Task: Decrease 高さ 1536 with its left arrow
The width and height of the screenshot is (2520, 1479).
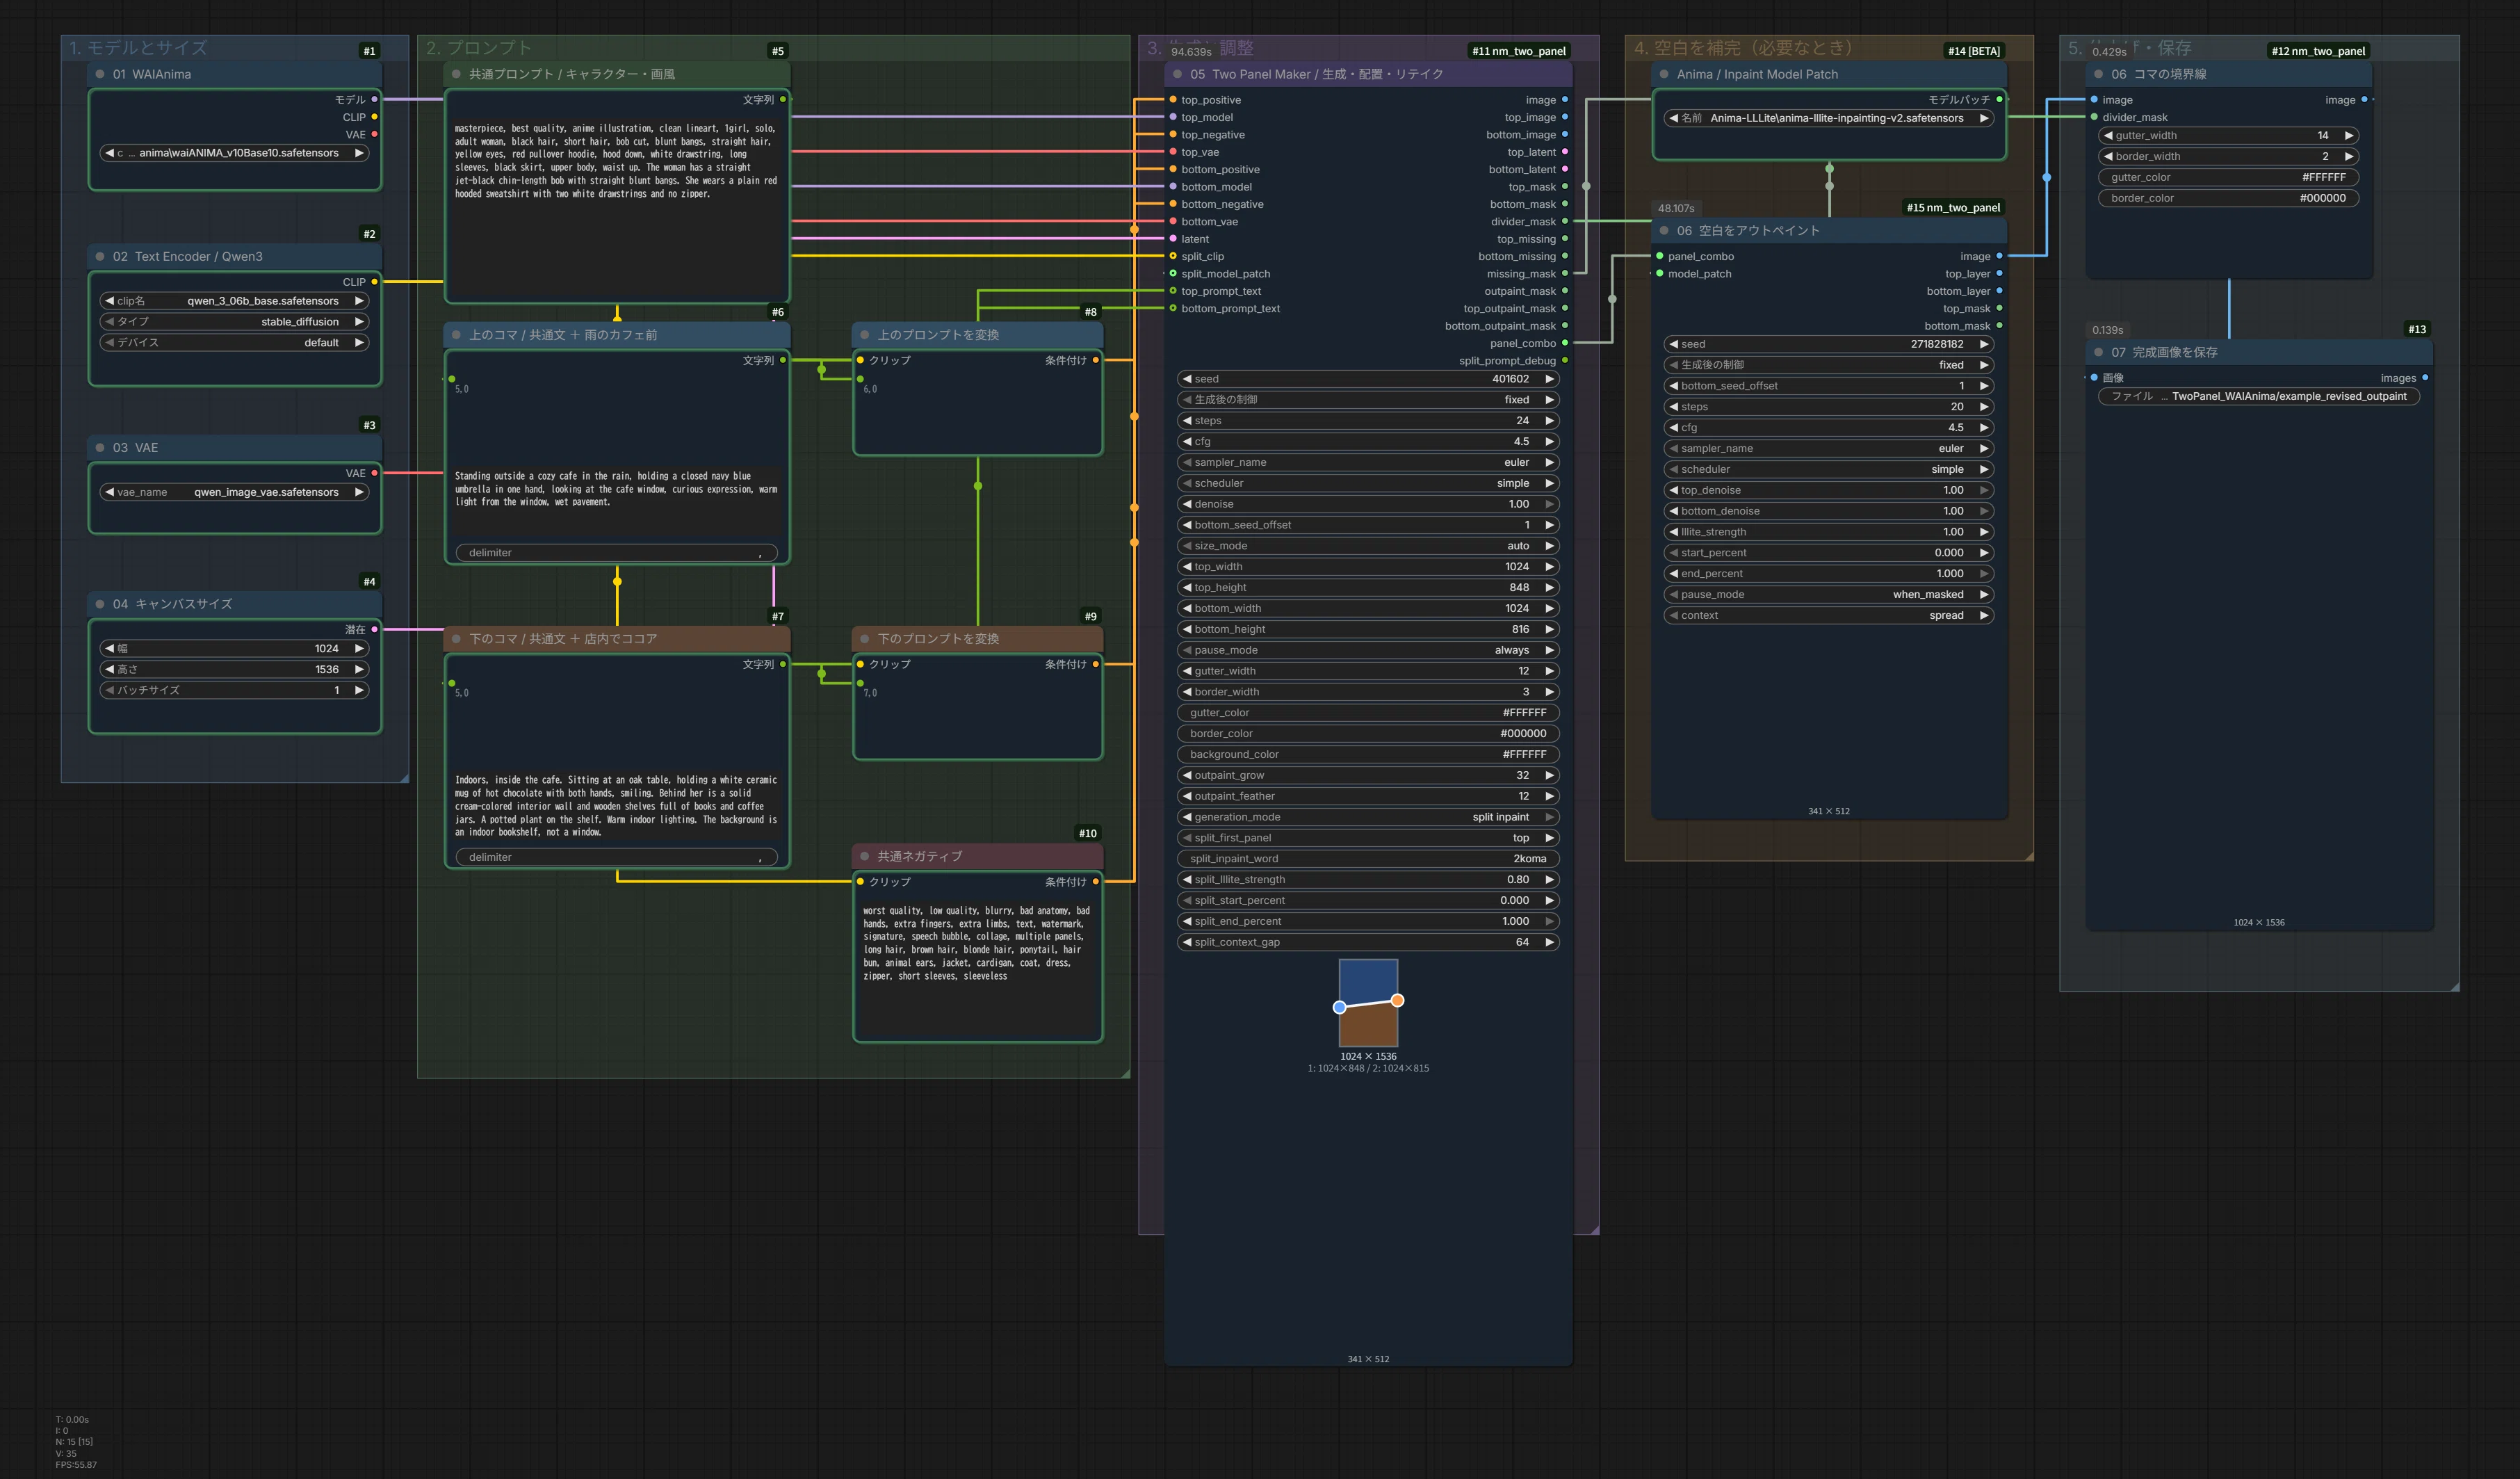Action: [x=109, y=669]
